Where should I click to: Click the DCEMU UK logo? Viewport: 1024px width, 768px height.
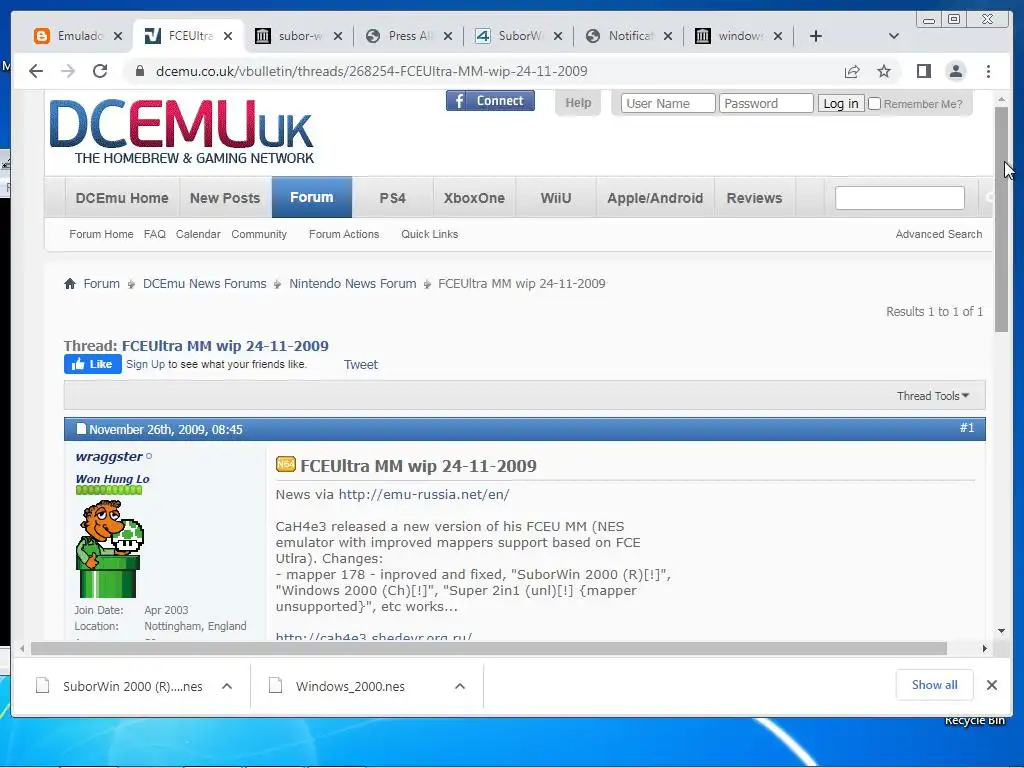(182, 131)
